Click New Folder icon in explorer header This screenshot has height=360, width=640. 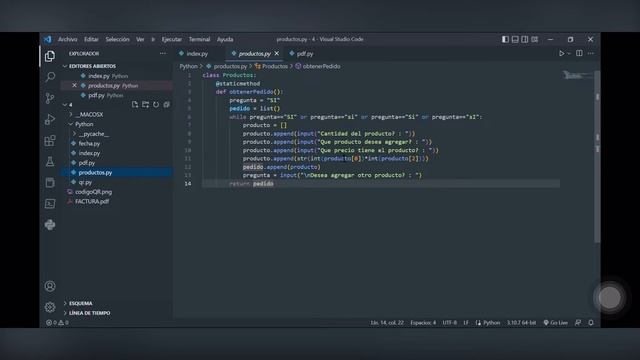tap(145, 105)
